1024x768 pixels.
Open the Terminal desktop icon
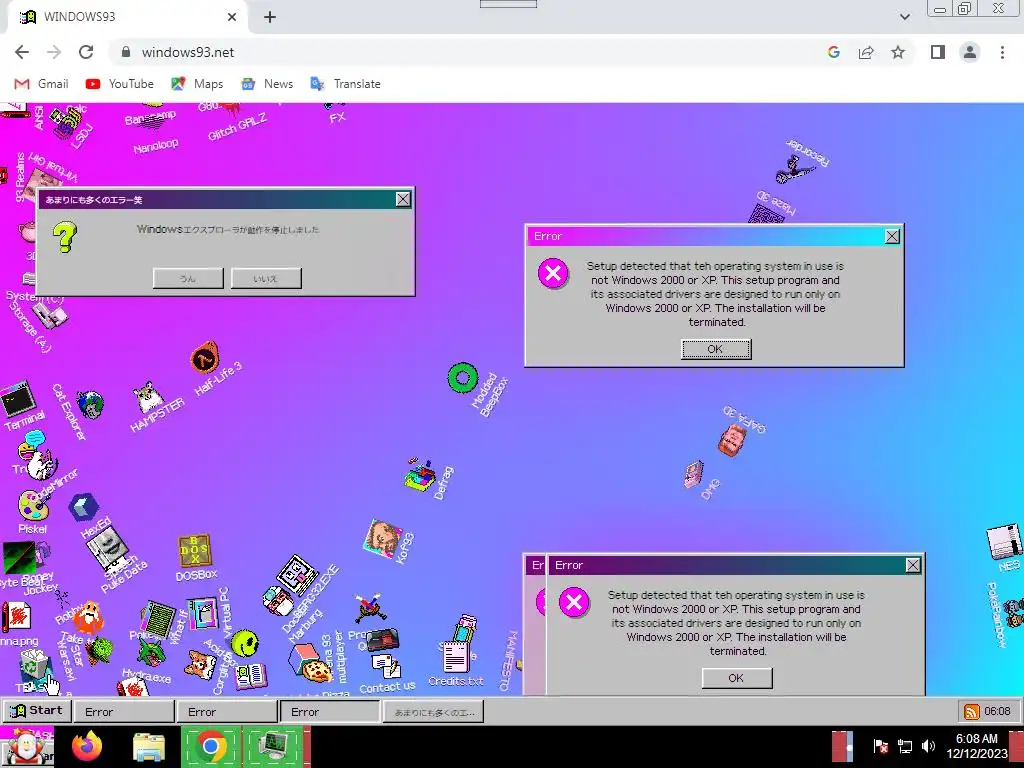pos(18,399)
